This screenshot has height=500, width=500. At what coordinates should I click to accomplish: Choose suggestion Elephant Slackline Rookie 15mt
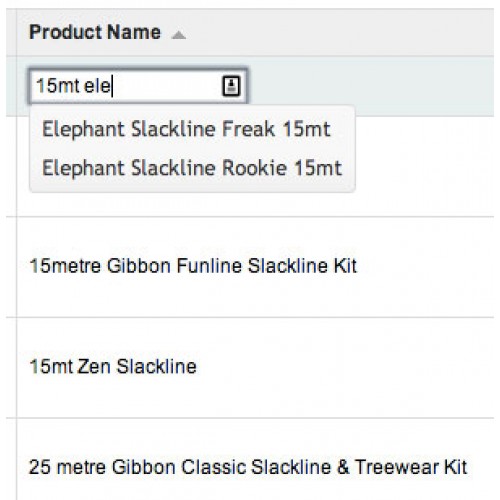pos(192,168)
